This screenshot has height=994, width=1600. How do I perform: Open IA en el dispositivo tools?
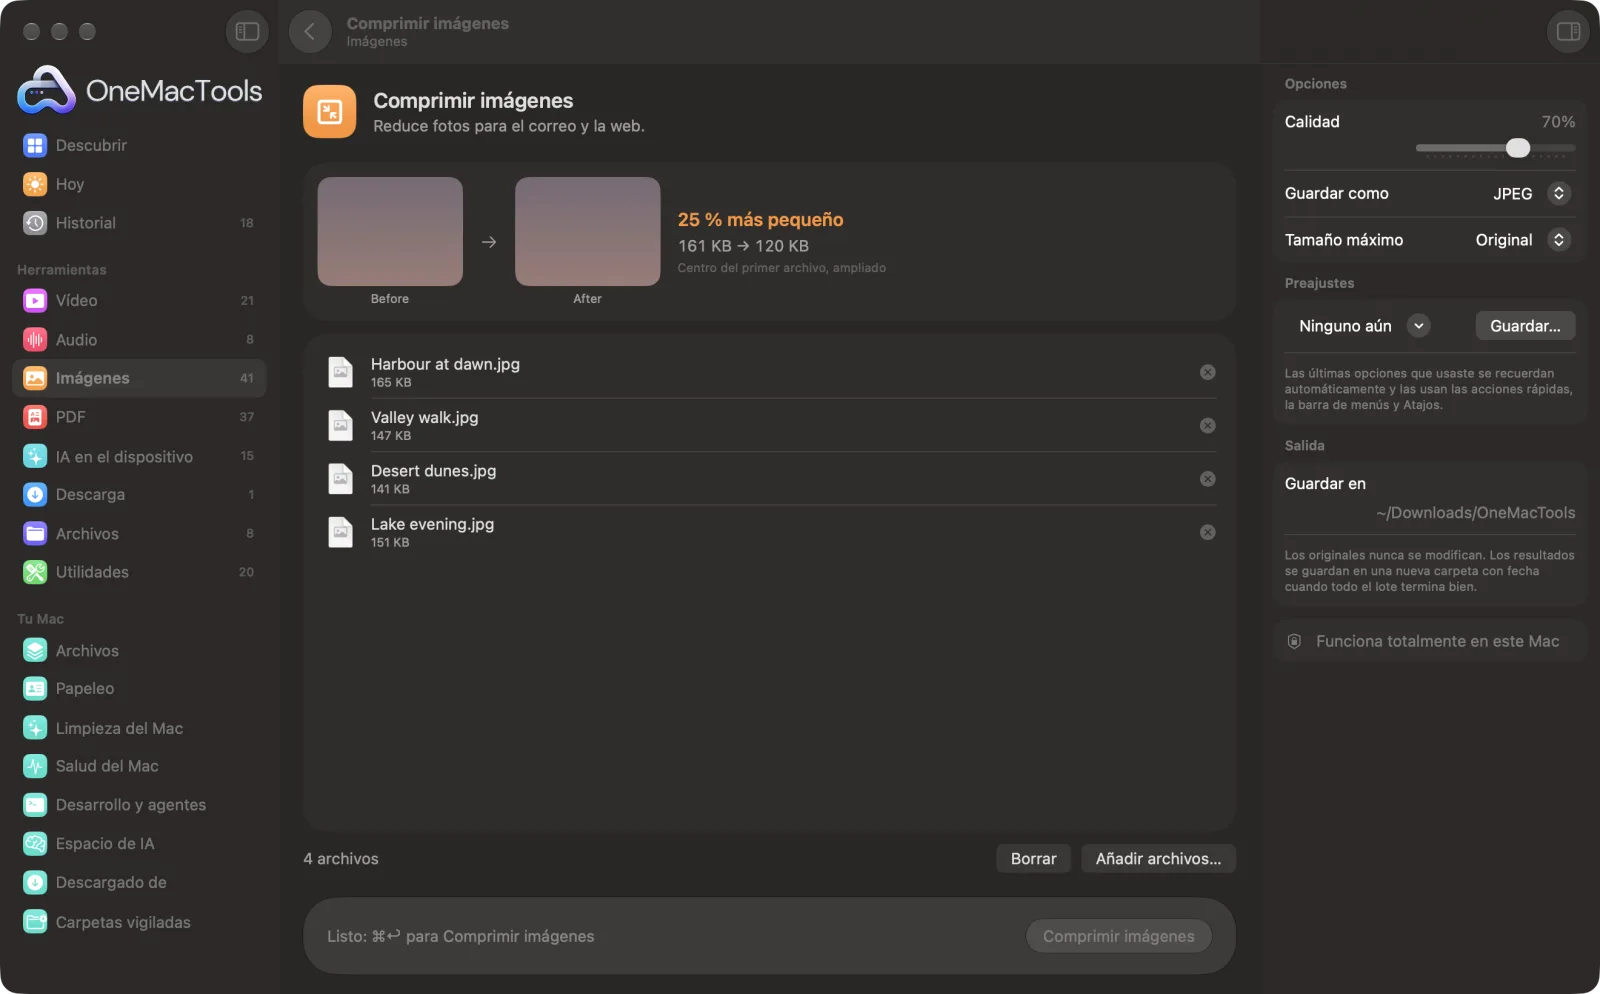pyautogui.click(x=139, y=456)
